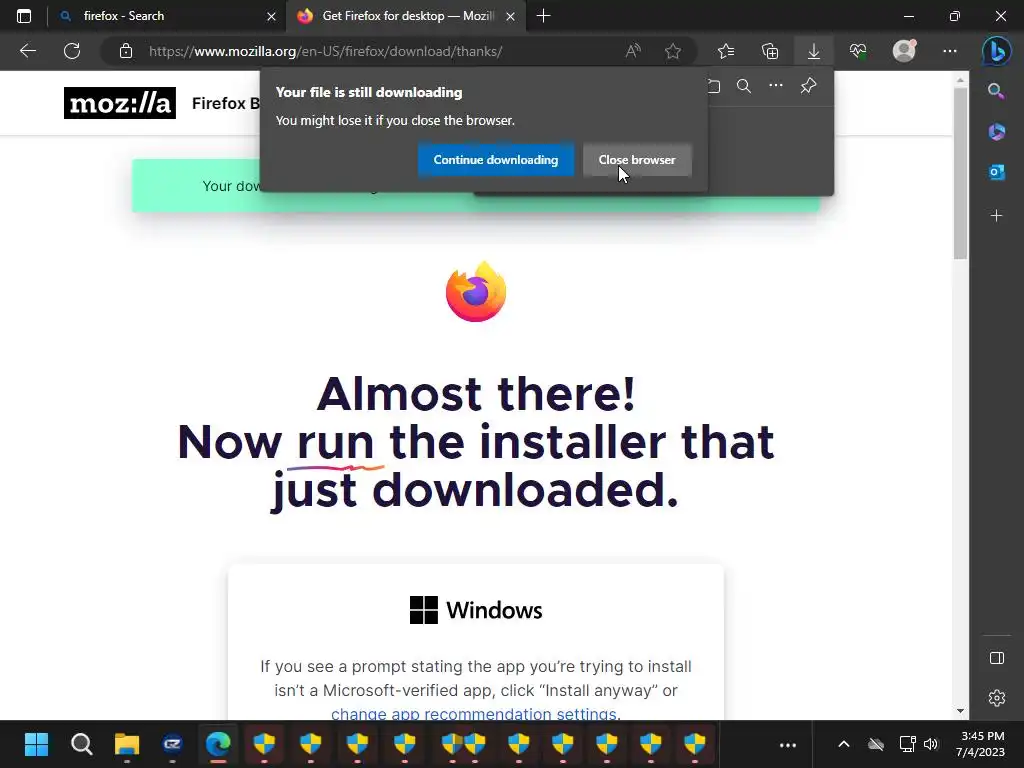Screen dimensions: 1024x768
Task: Add a sidebar app with plus
Action: point(997,216)
